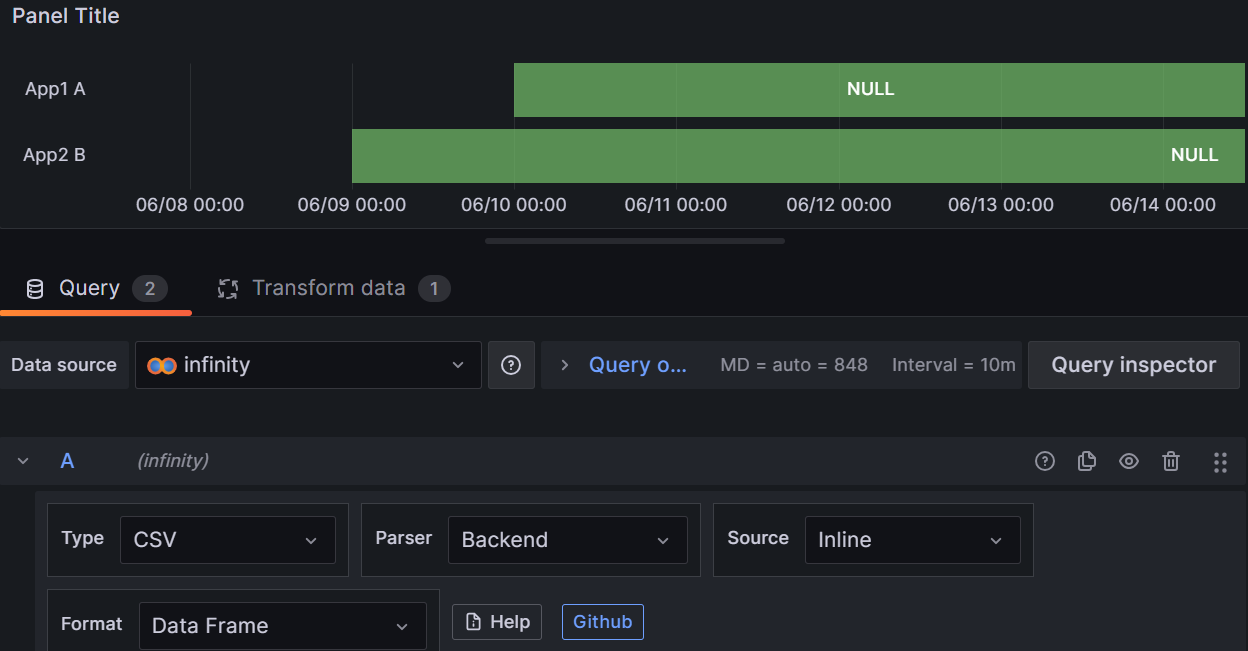Open the Parser Backend dropdown
Screen dimensions: 1248x651
coord(567,540)
